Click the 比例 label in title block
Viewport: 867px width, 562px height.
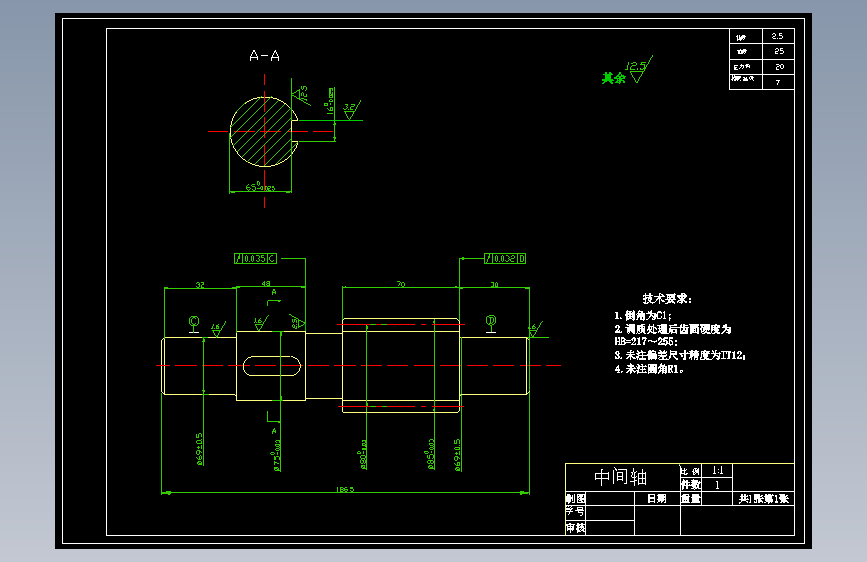(690, 471)
